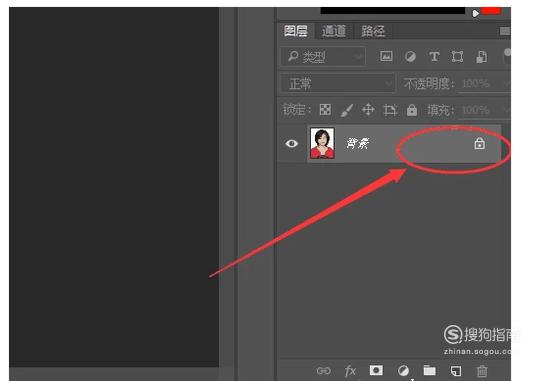Click the link layers chain icon

pyautogui.click(x=323, y=371)
